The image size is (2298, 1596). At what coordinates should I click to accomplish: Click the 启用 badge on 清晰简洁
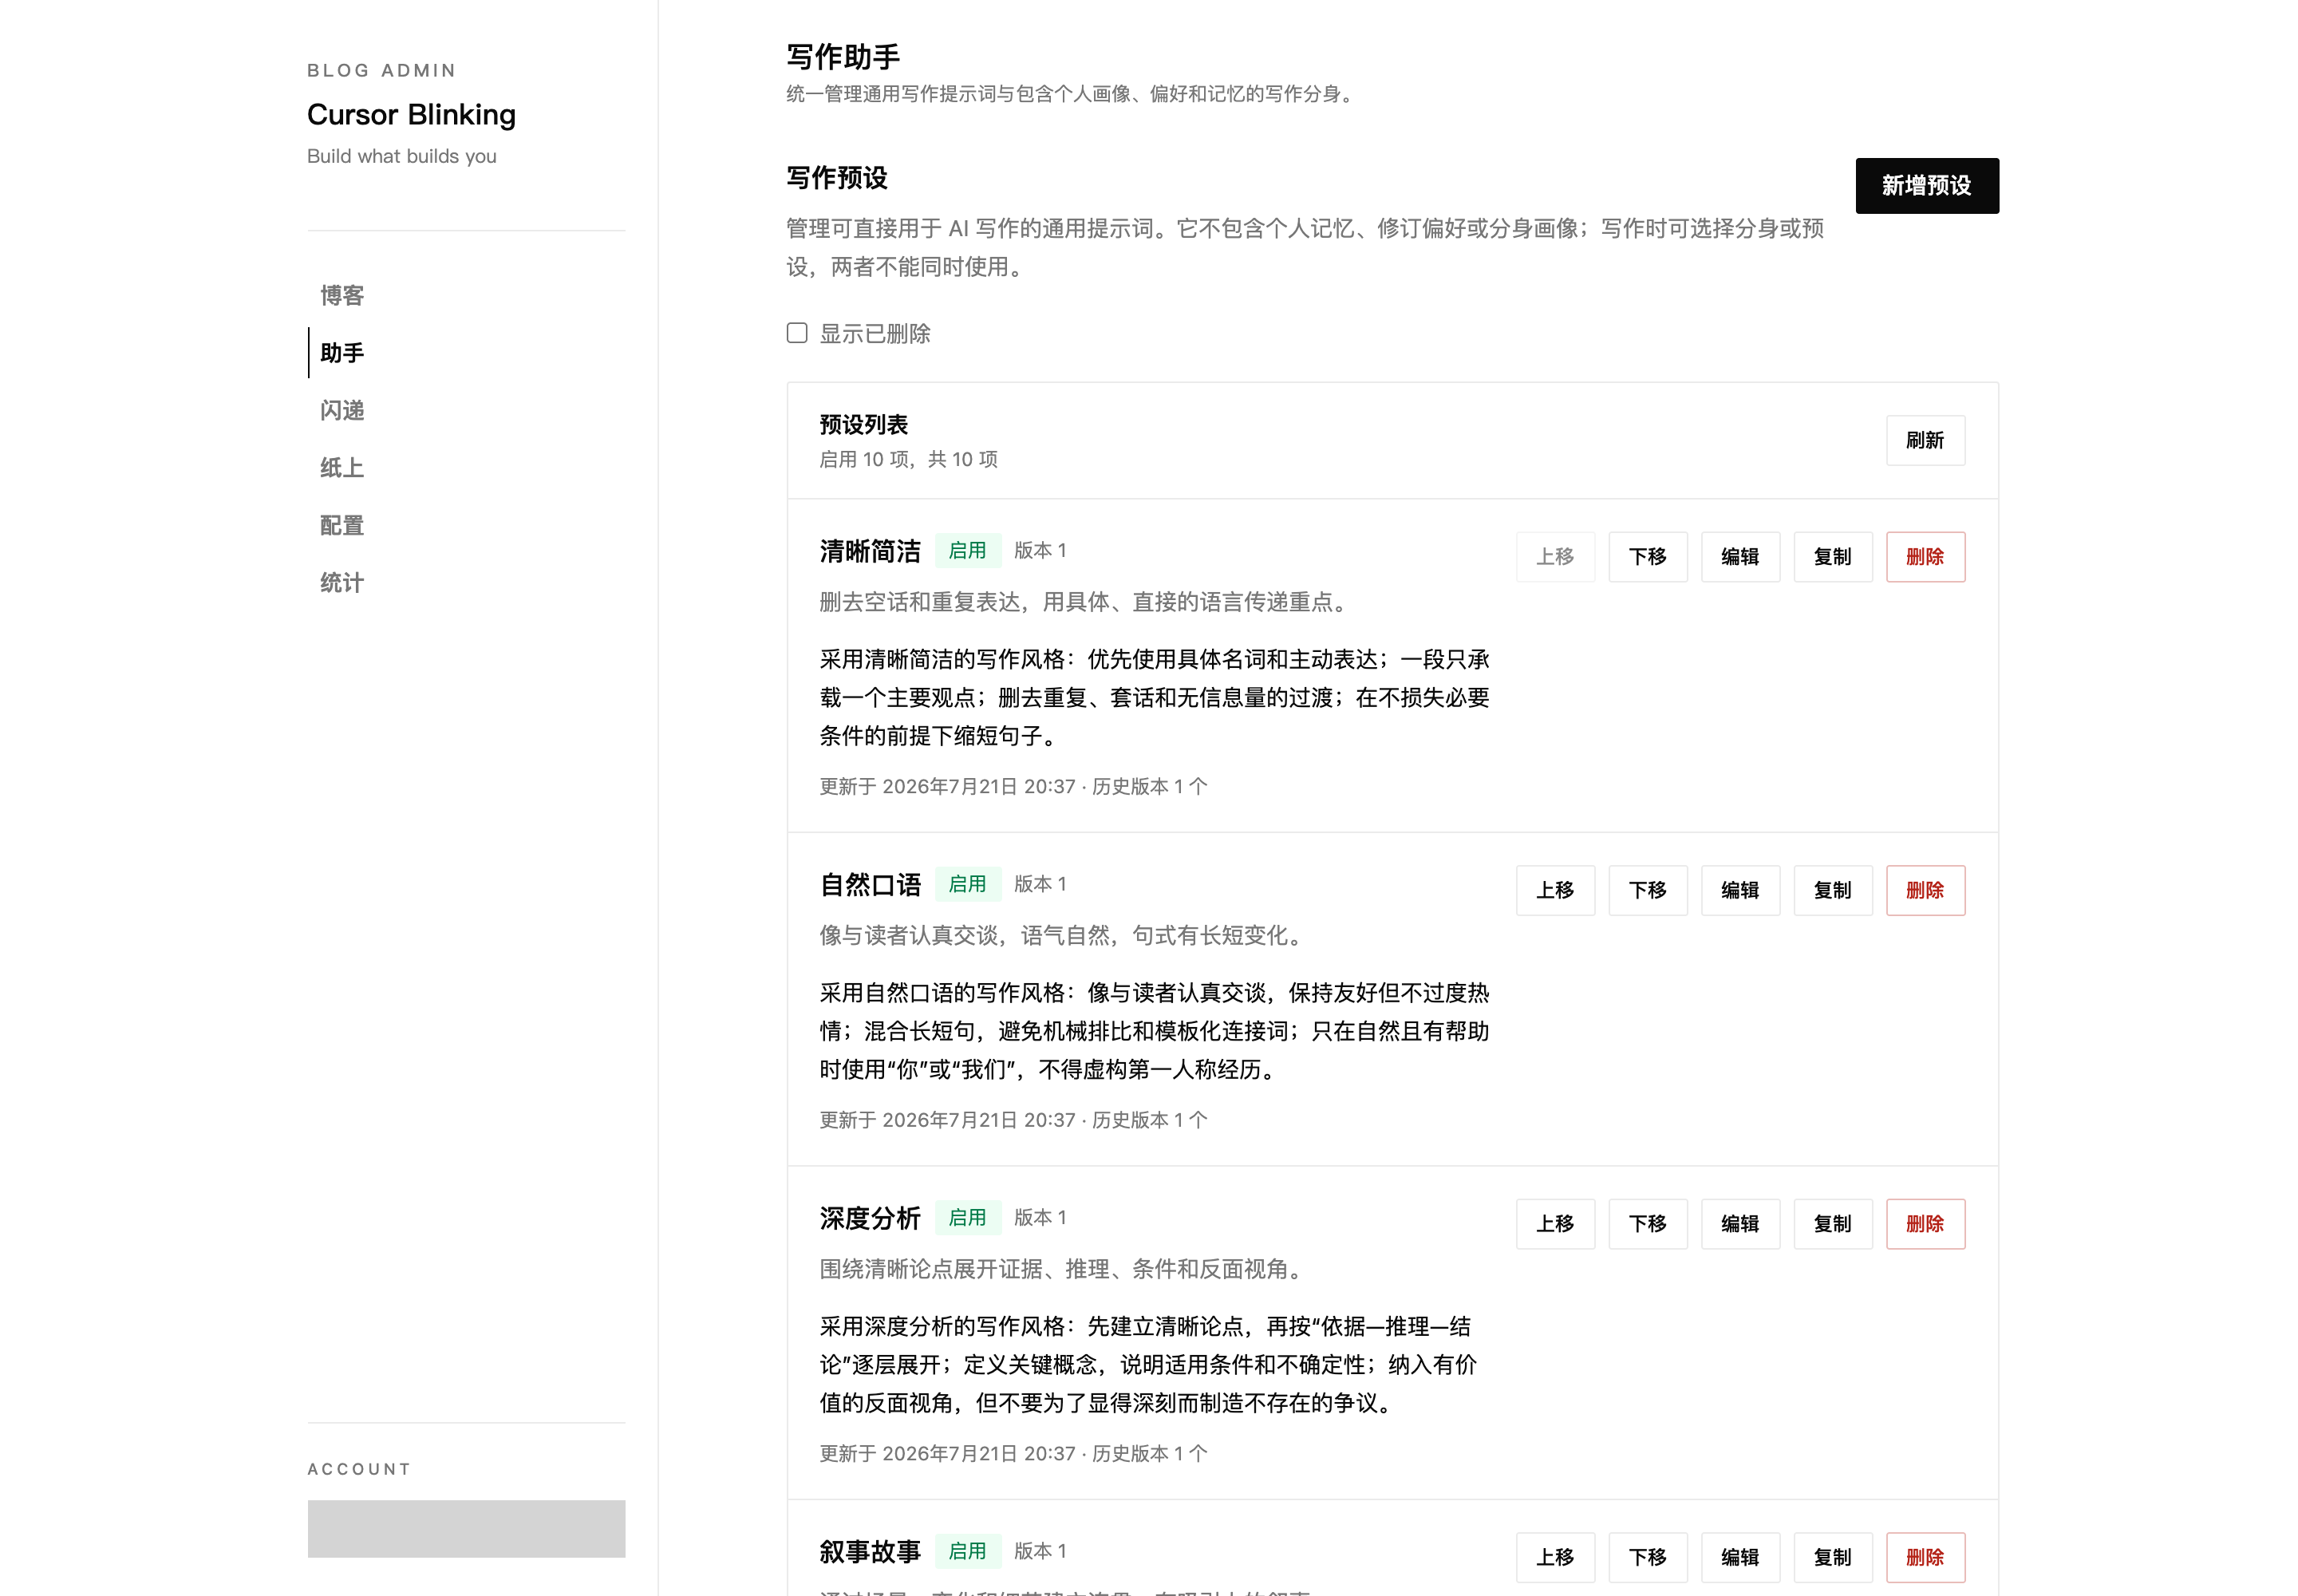pos(967,551)
